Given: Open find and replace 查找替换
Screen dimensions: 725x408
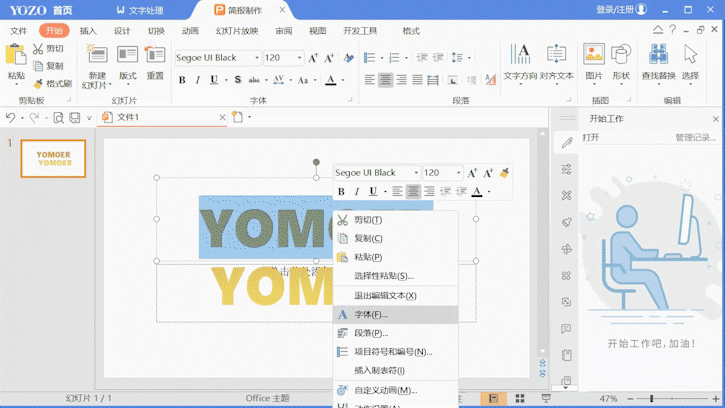Looking at the screenshot, I should (x=658, y=56).
